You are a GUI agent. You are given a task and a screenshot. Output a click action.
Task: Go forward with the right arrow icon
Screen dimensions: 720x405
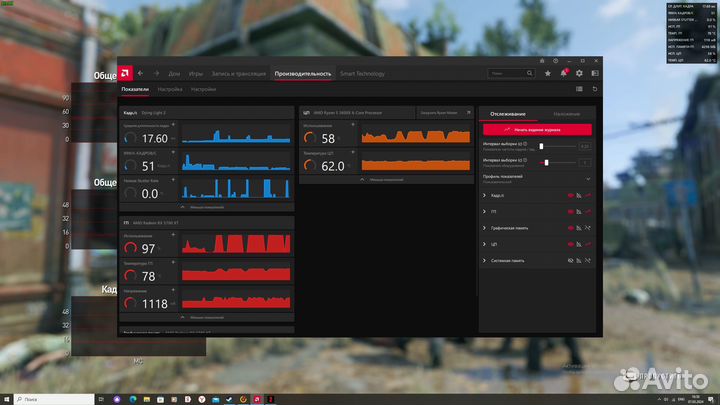click(x=156, y=73)
